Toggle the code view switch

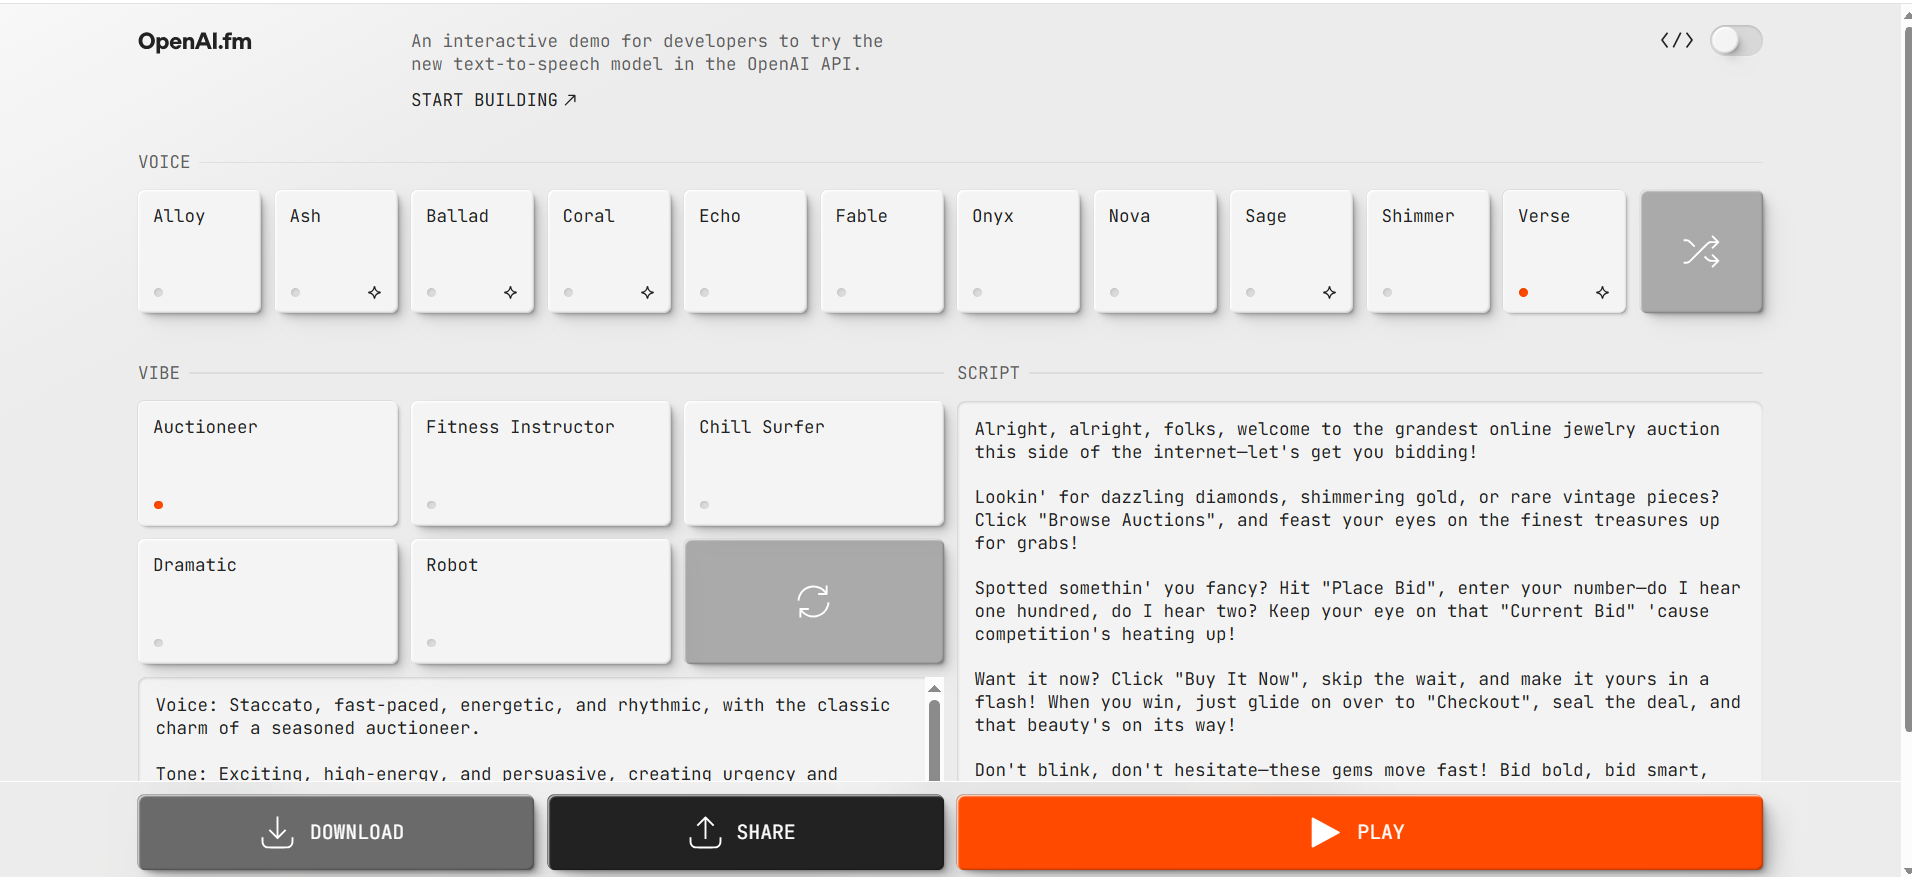(x=1735, y=41)
